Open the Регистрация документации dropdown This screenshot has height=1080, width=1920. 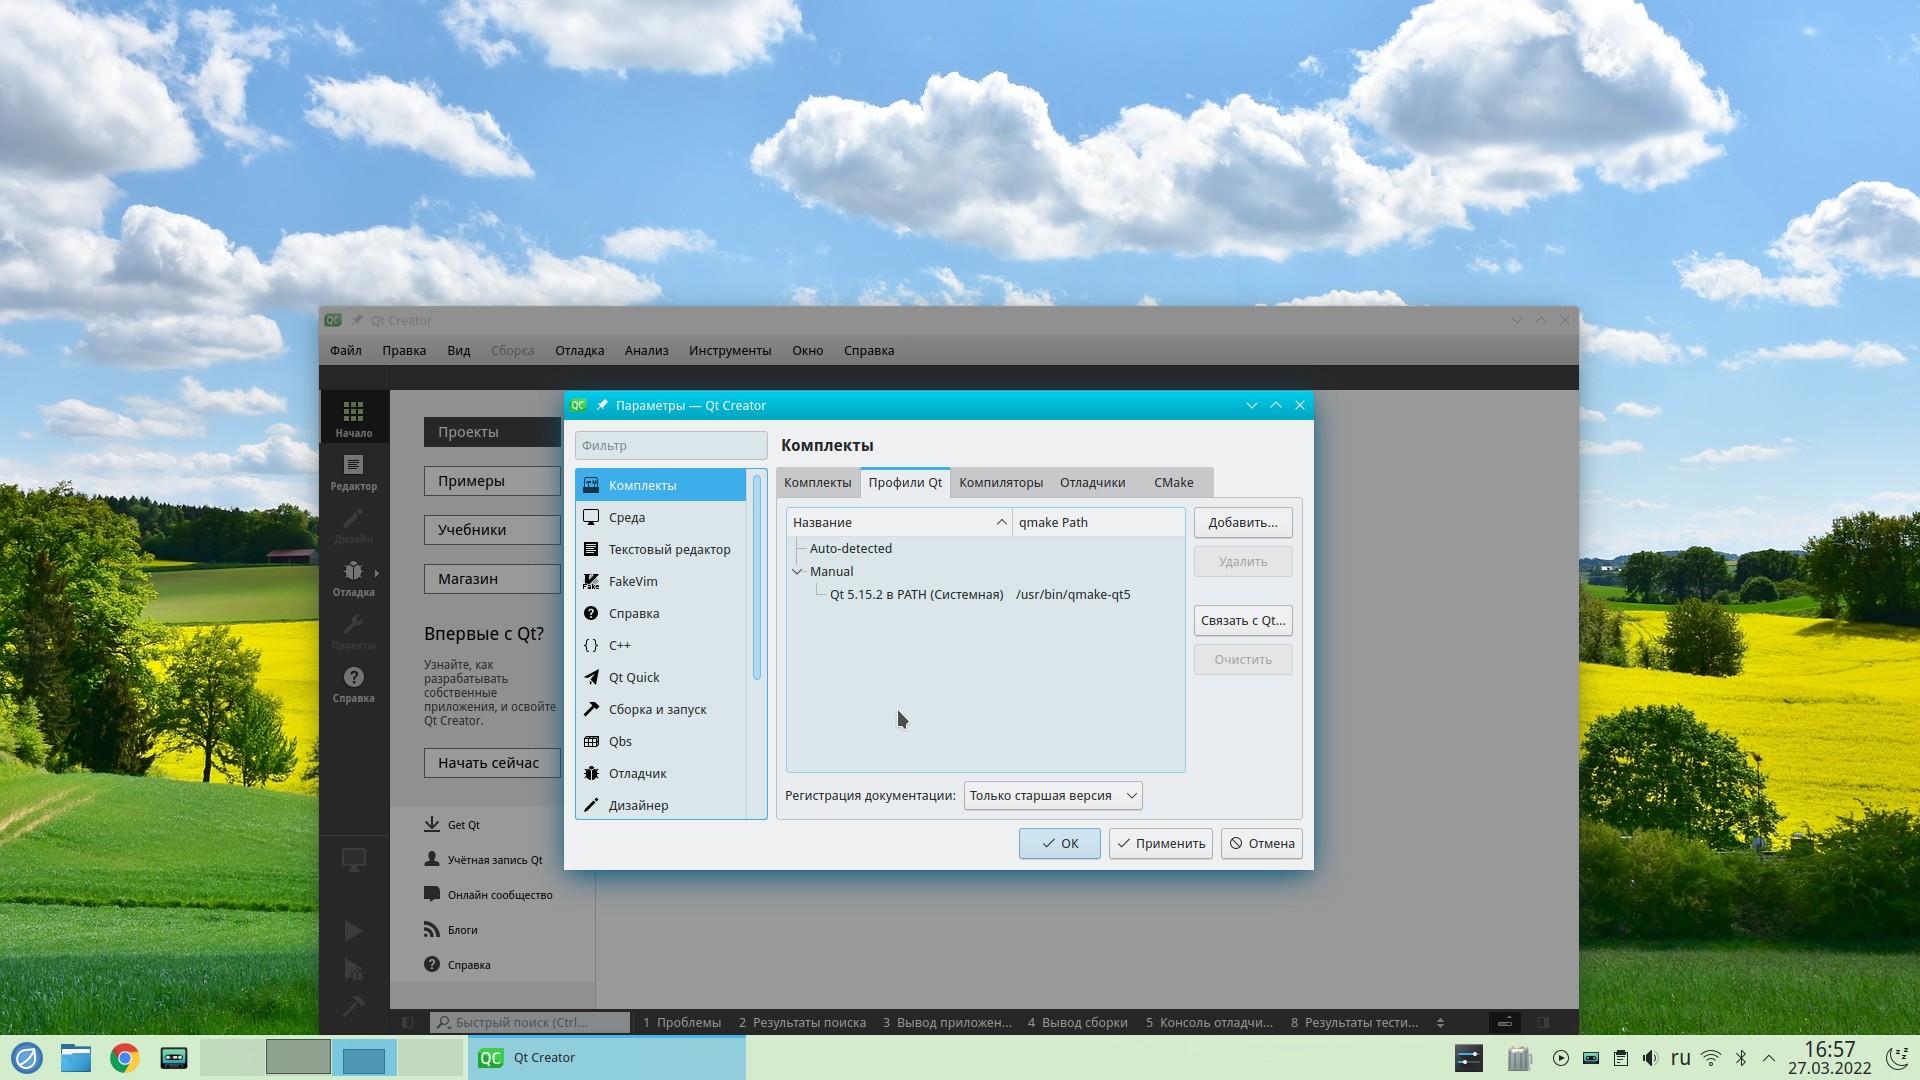[1052, 796]
